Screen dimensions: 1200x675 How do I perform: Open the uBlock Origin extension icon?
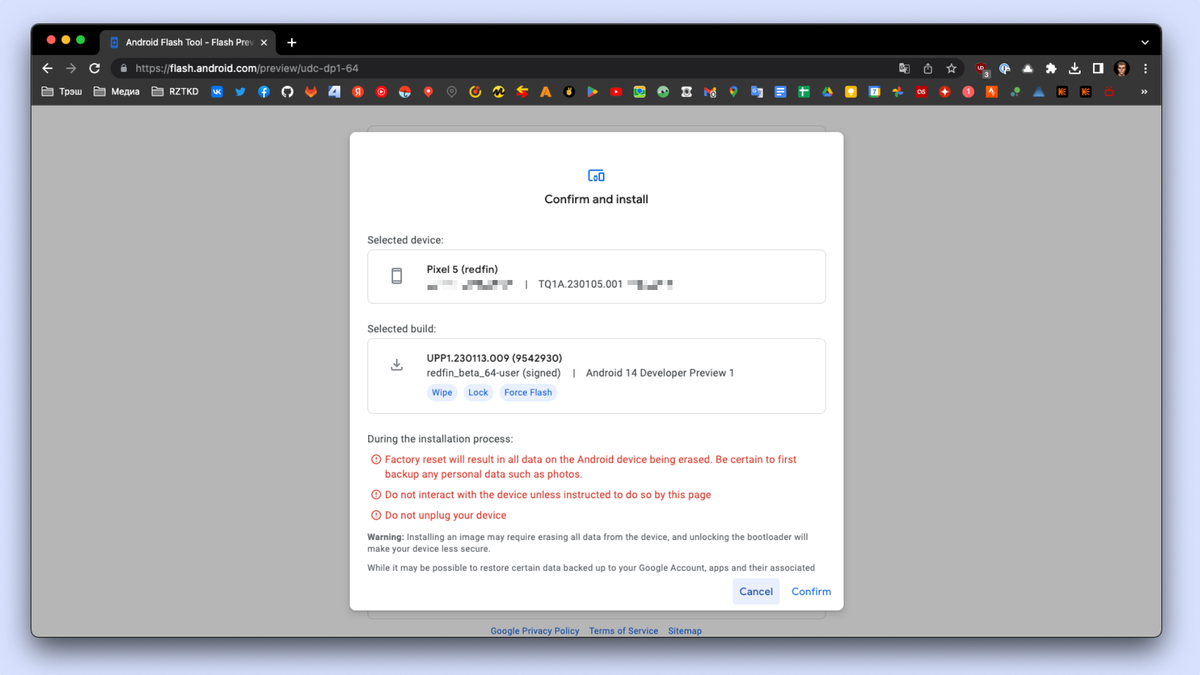click(x=982, y=69)
